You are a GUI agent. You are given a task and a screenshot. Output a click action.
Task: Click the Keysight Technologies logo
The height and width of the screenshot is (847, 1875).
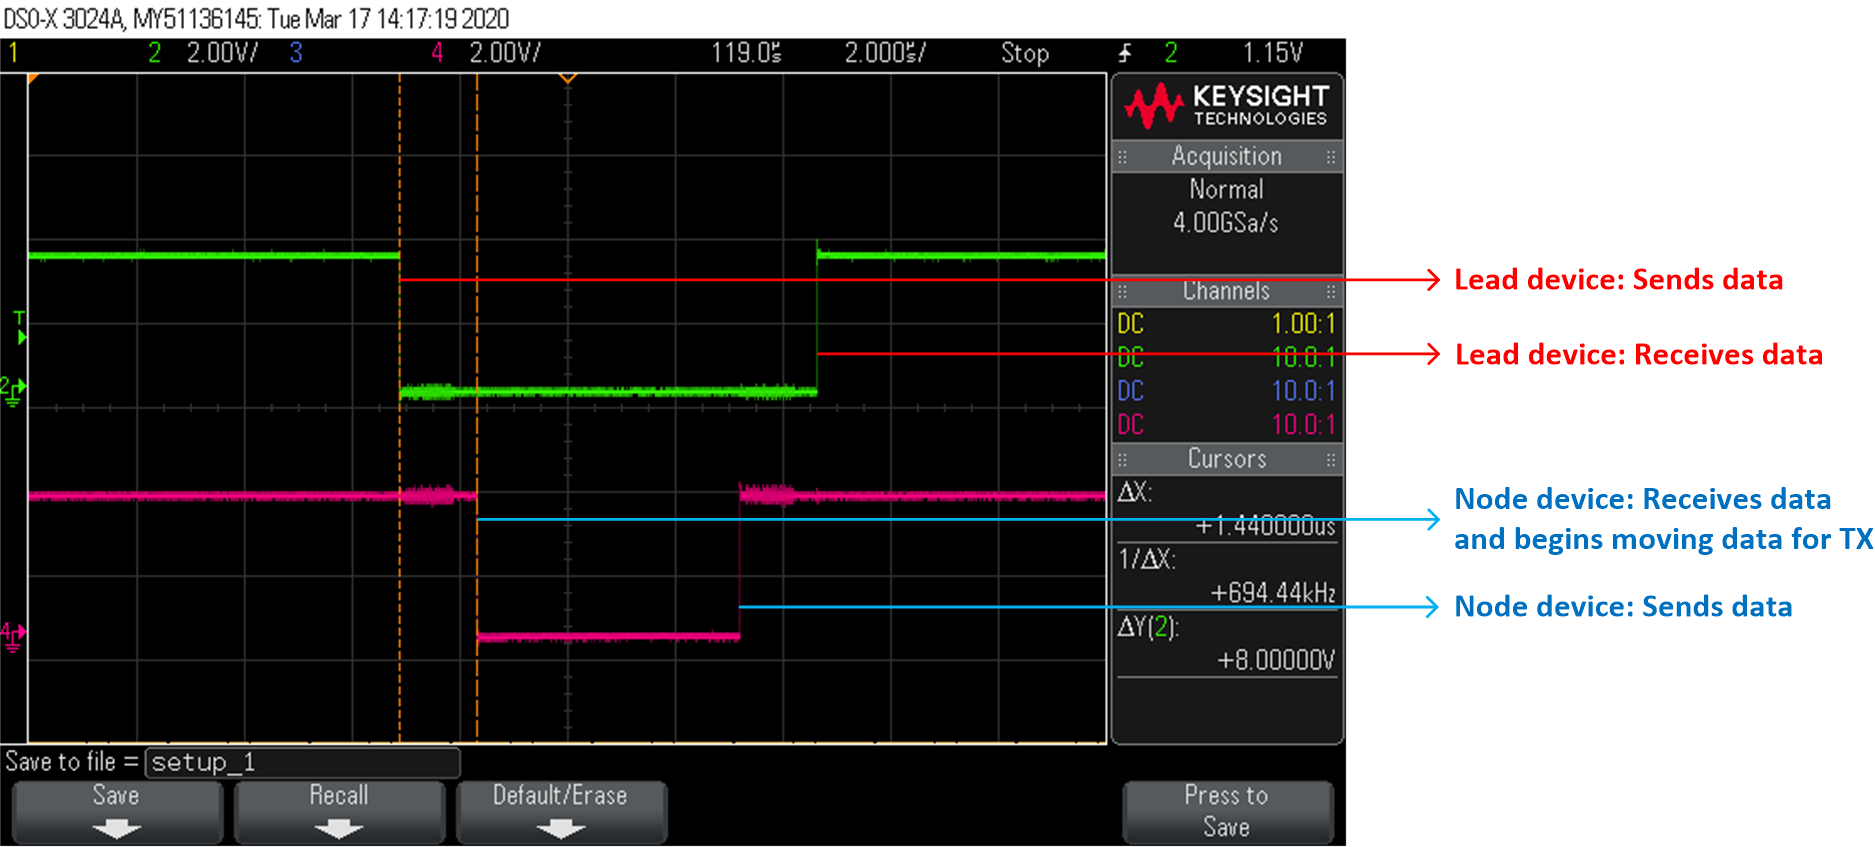point(1226,106)
